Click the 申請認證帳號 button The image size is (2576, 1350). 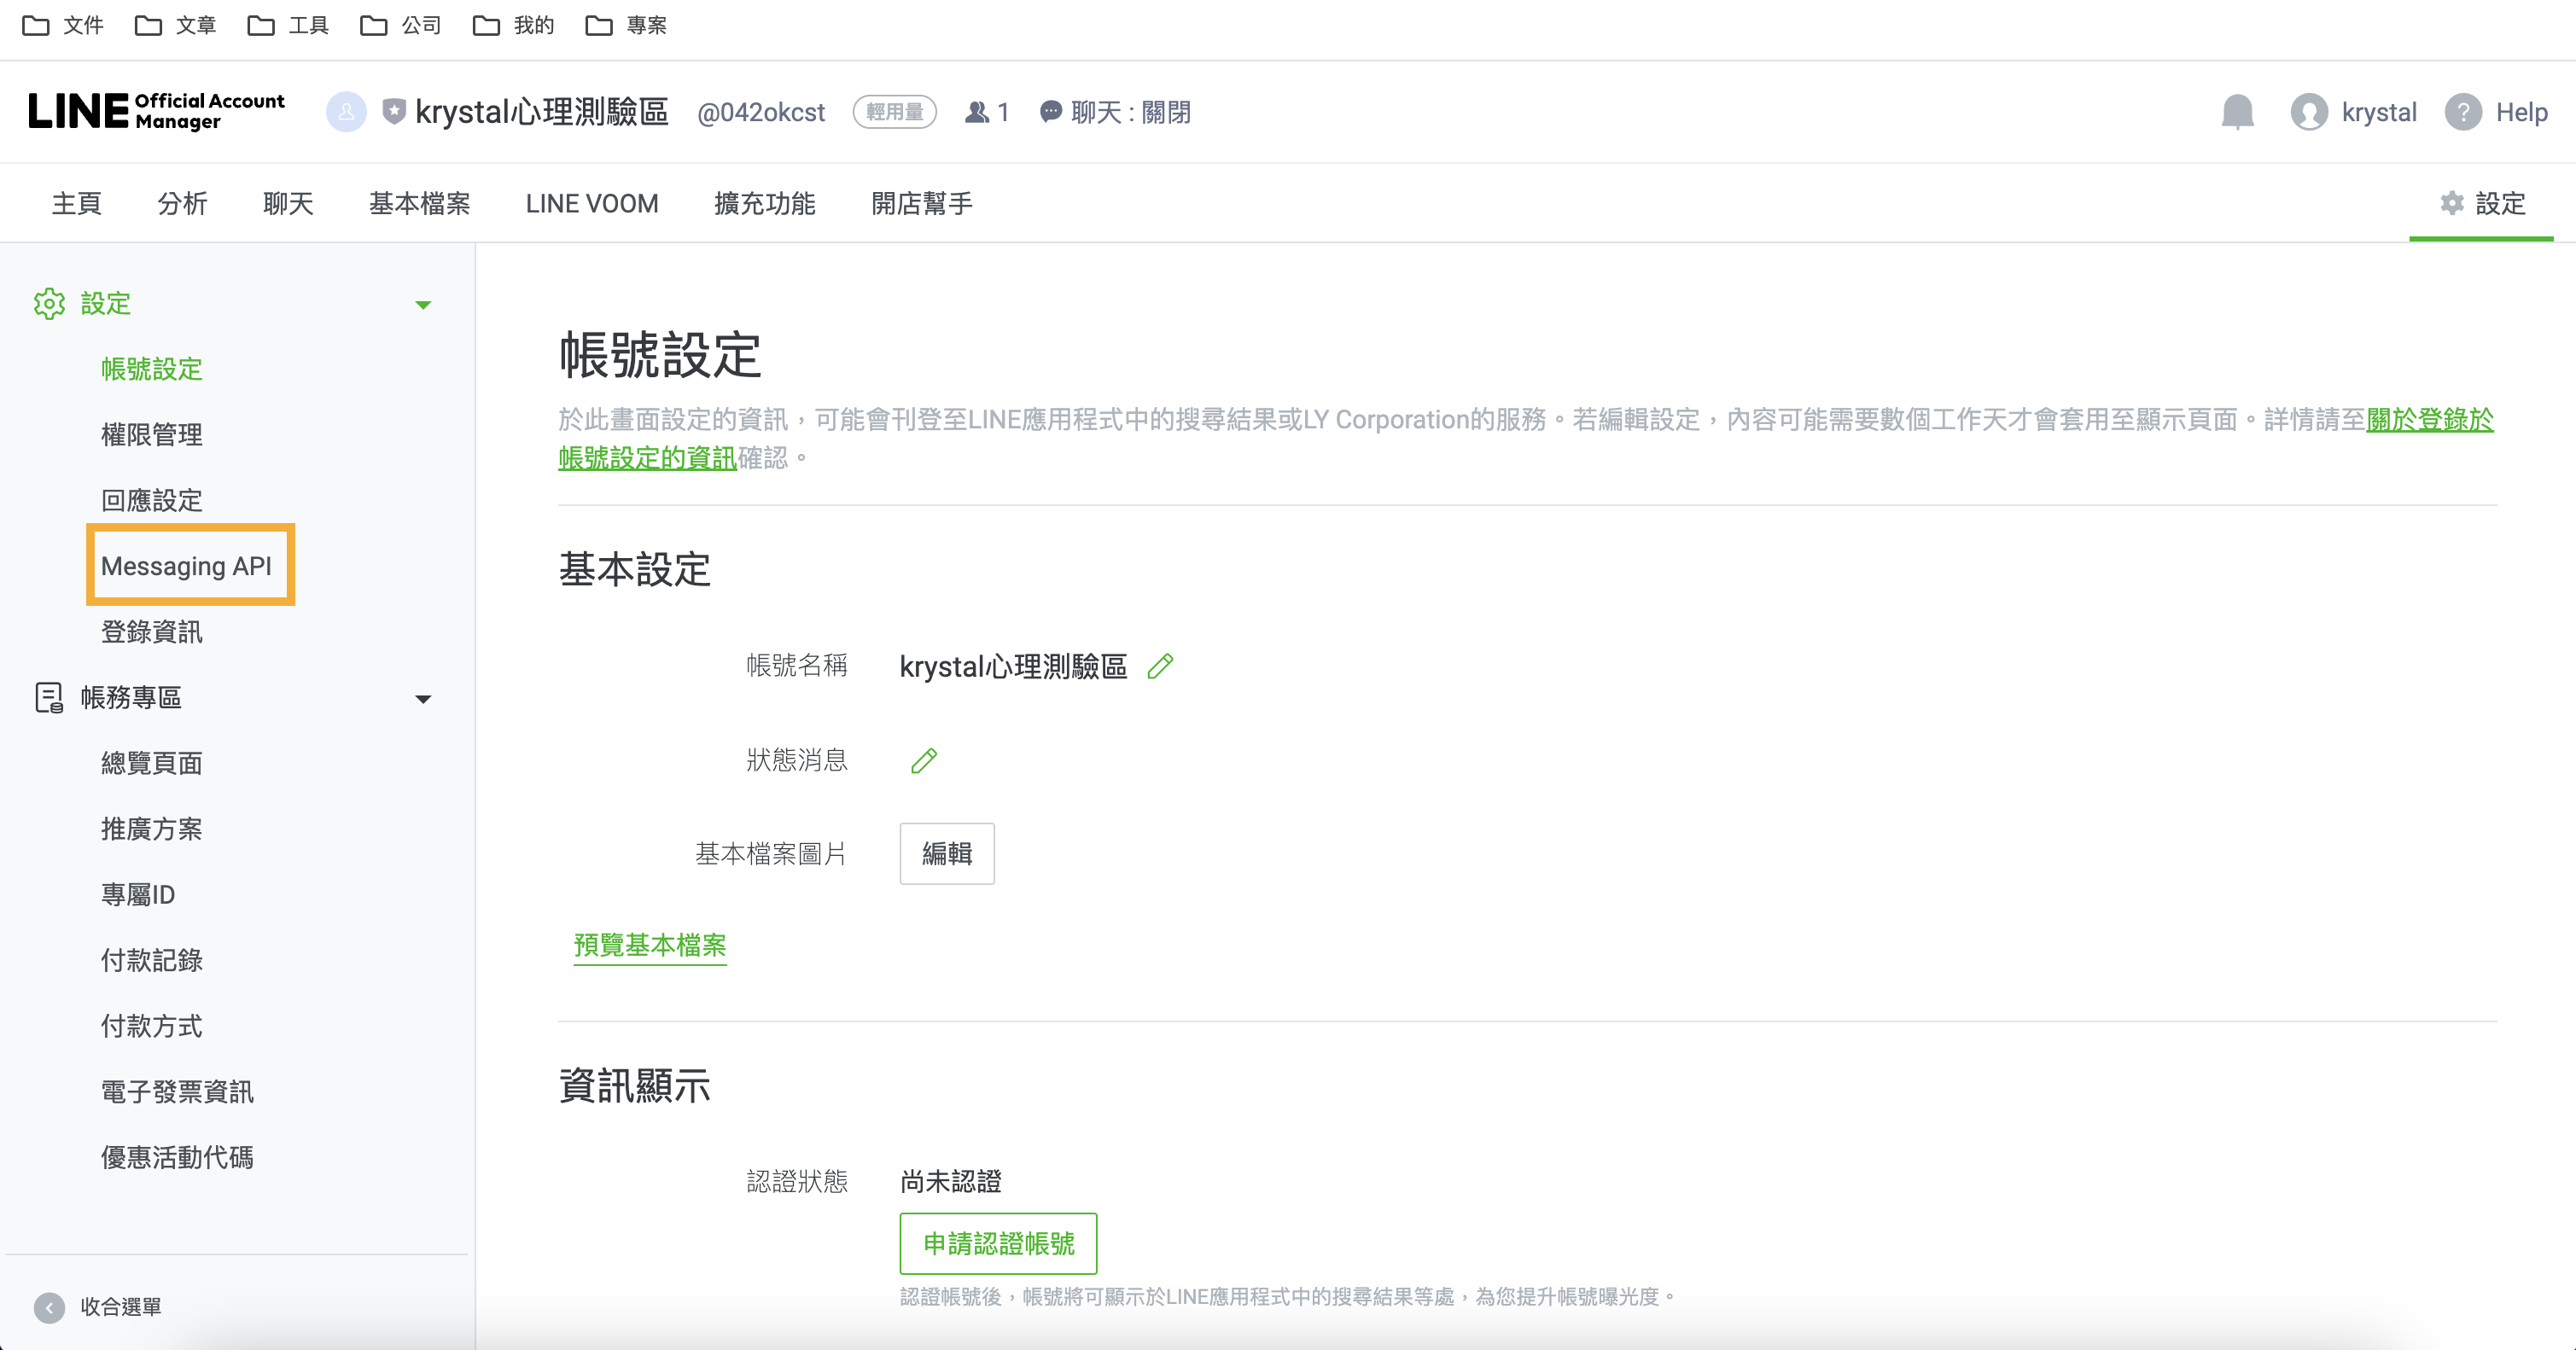point(998,1244)
